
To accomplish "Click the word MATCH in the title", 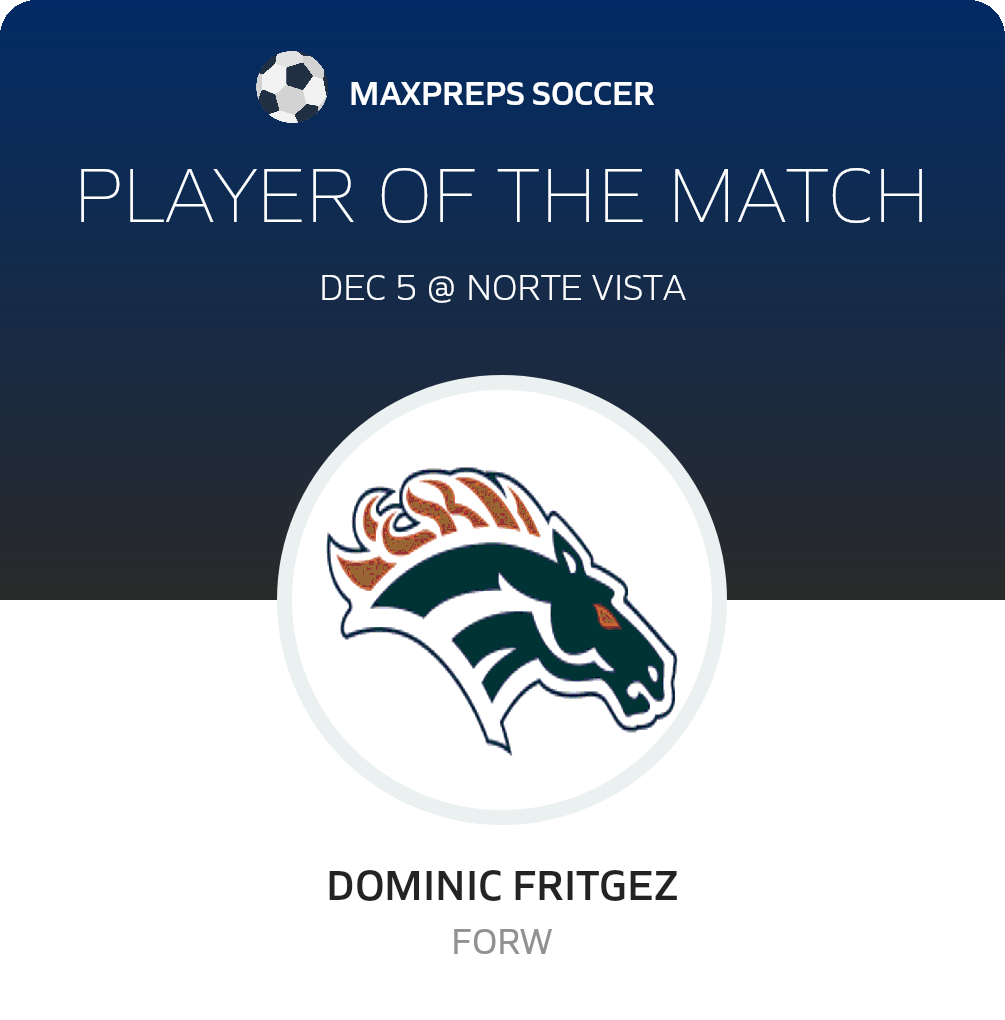I will click(798, 197).
